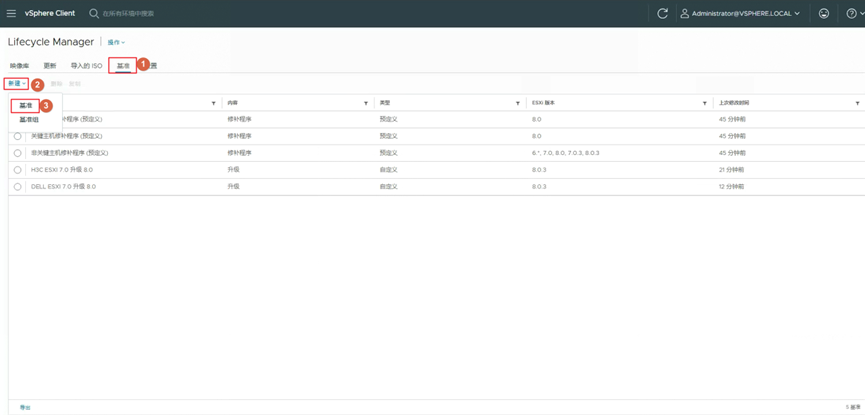The height and width of the screenshot is (415, 865).
Task: Sort by the ESXi 版本 column header
Action: point(543,103)
